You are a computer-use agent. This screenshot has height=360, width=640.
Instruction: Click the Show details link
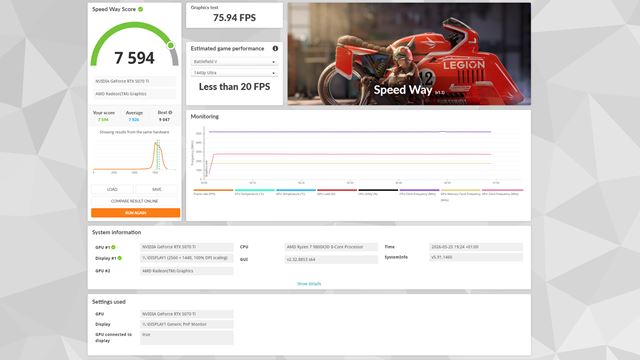[309, 284]
